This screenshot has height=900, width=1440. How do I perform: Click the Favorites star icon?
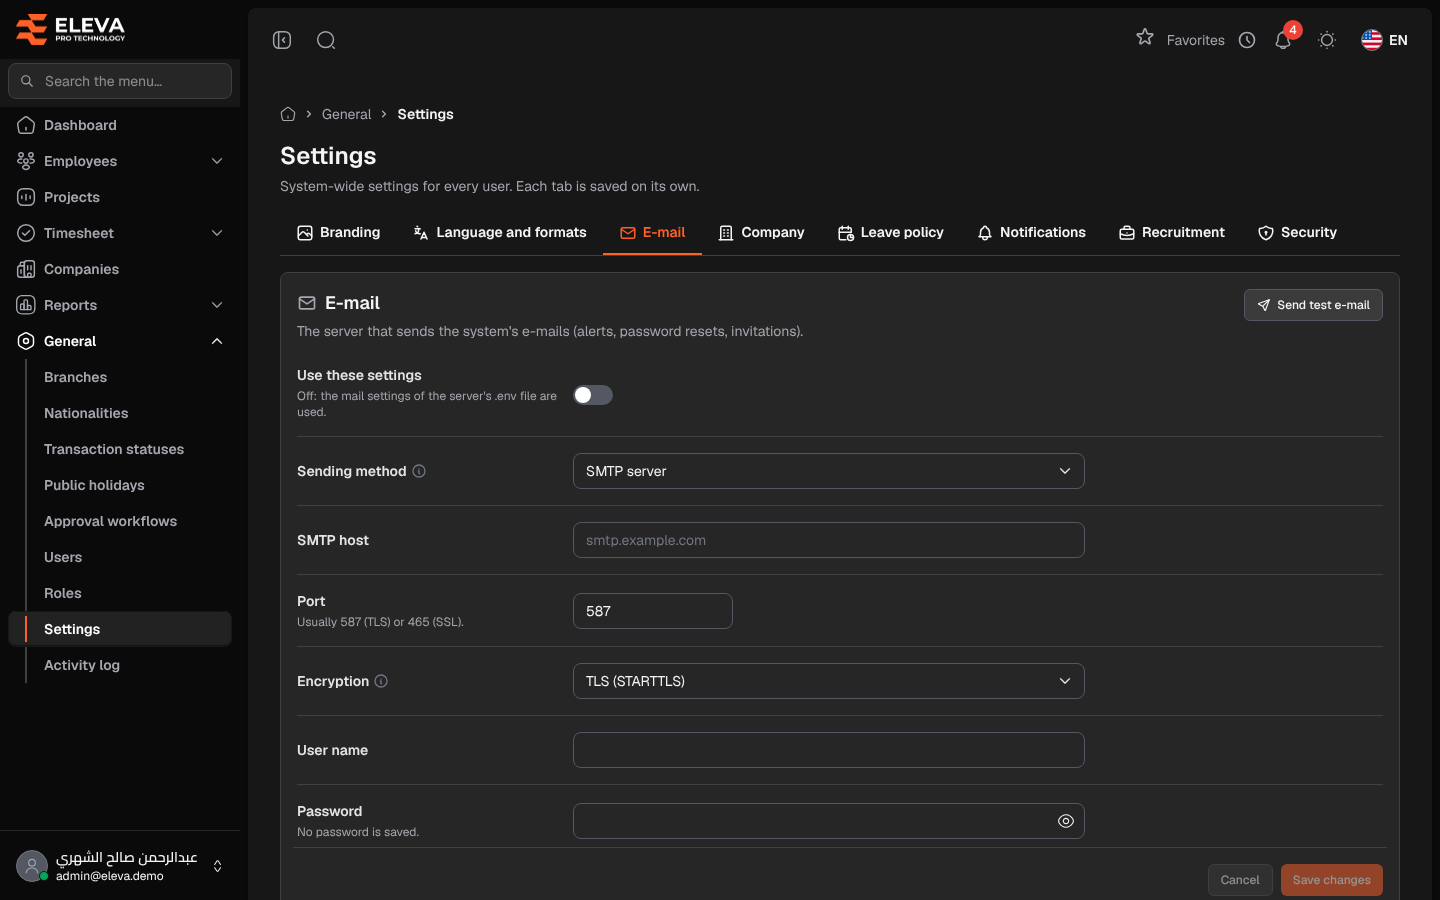click(1145, 38)
